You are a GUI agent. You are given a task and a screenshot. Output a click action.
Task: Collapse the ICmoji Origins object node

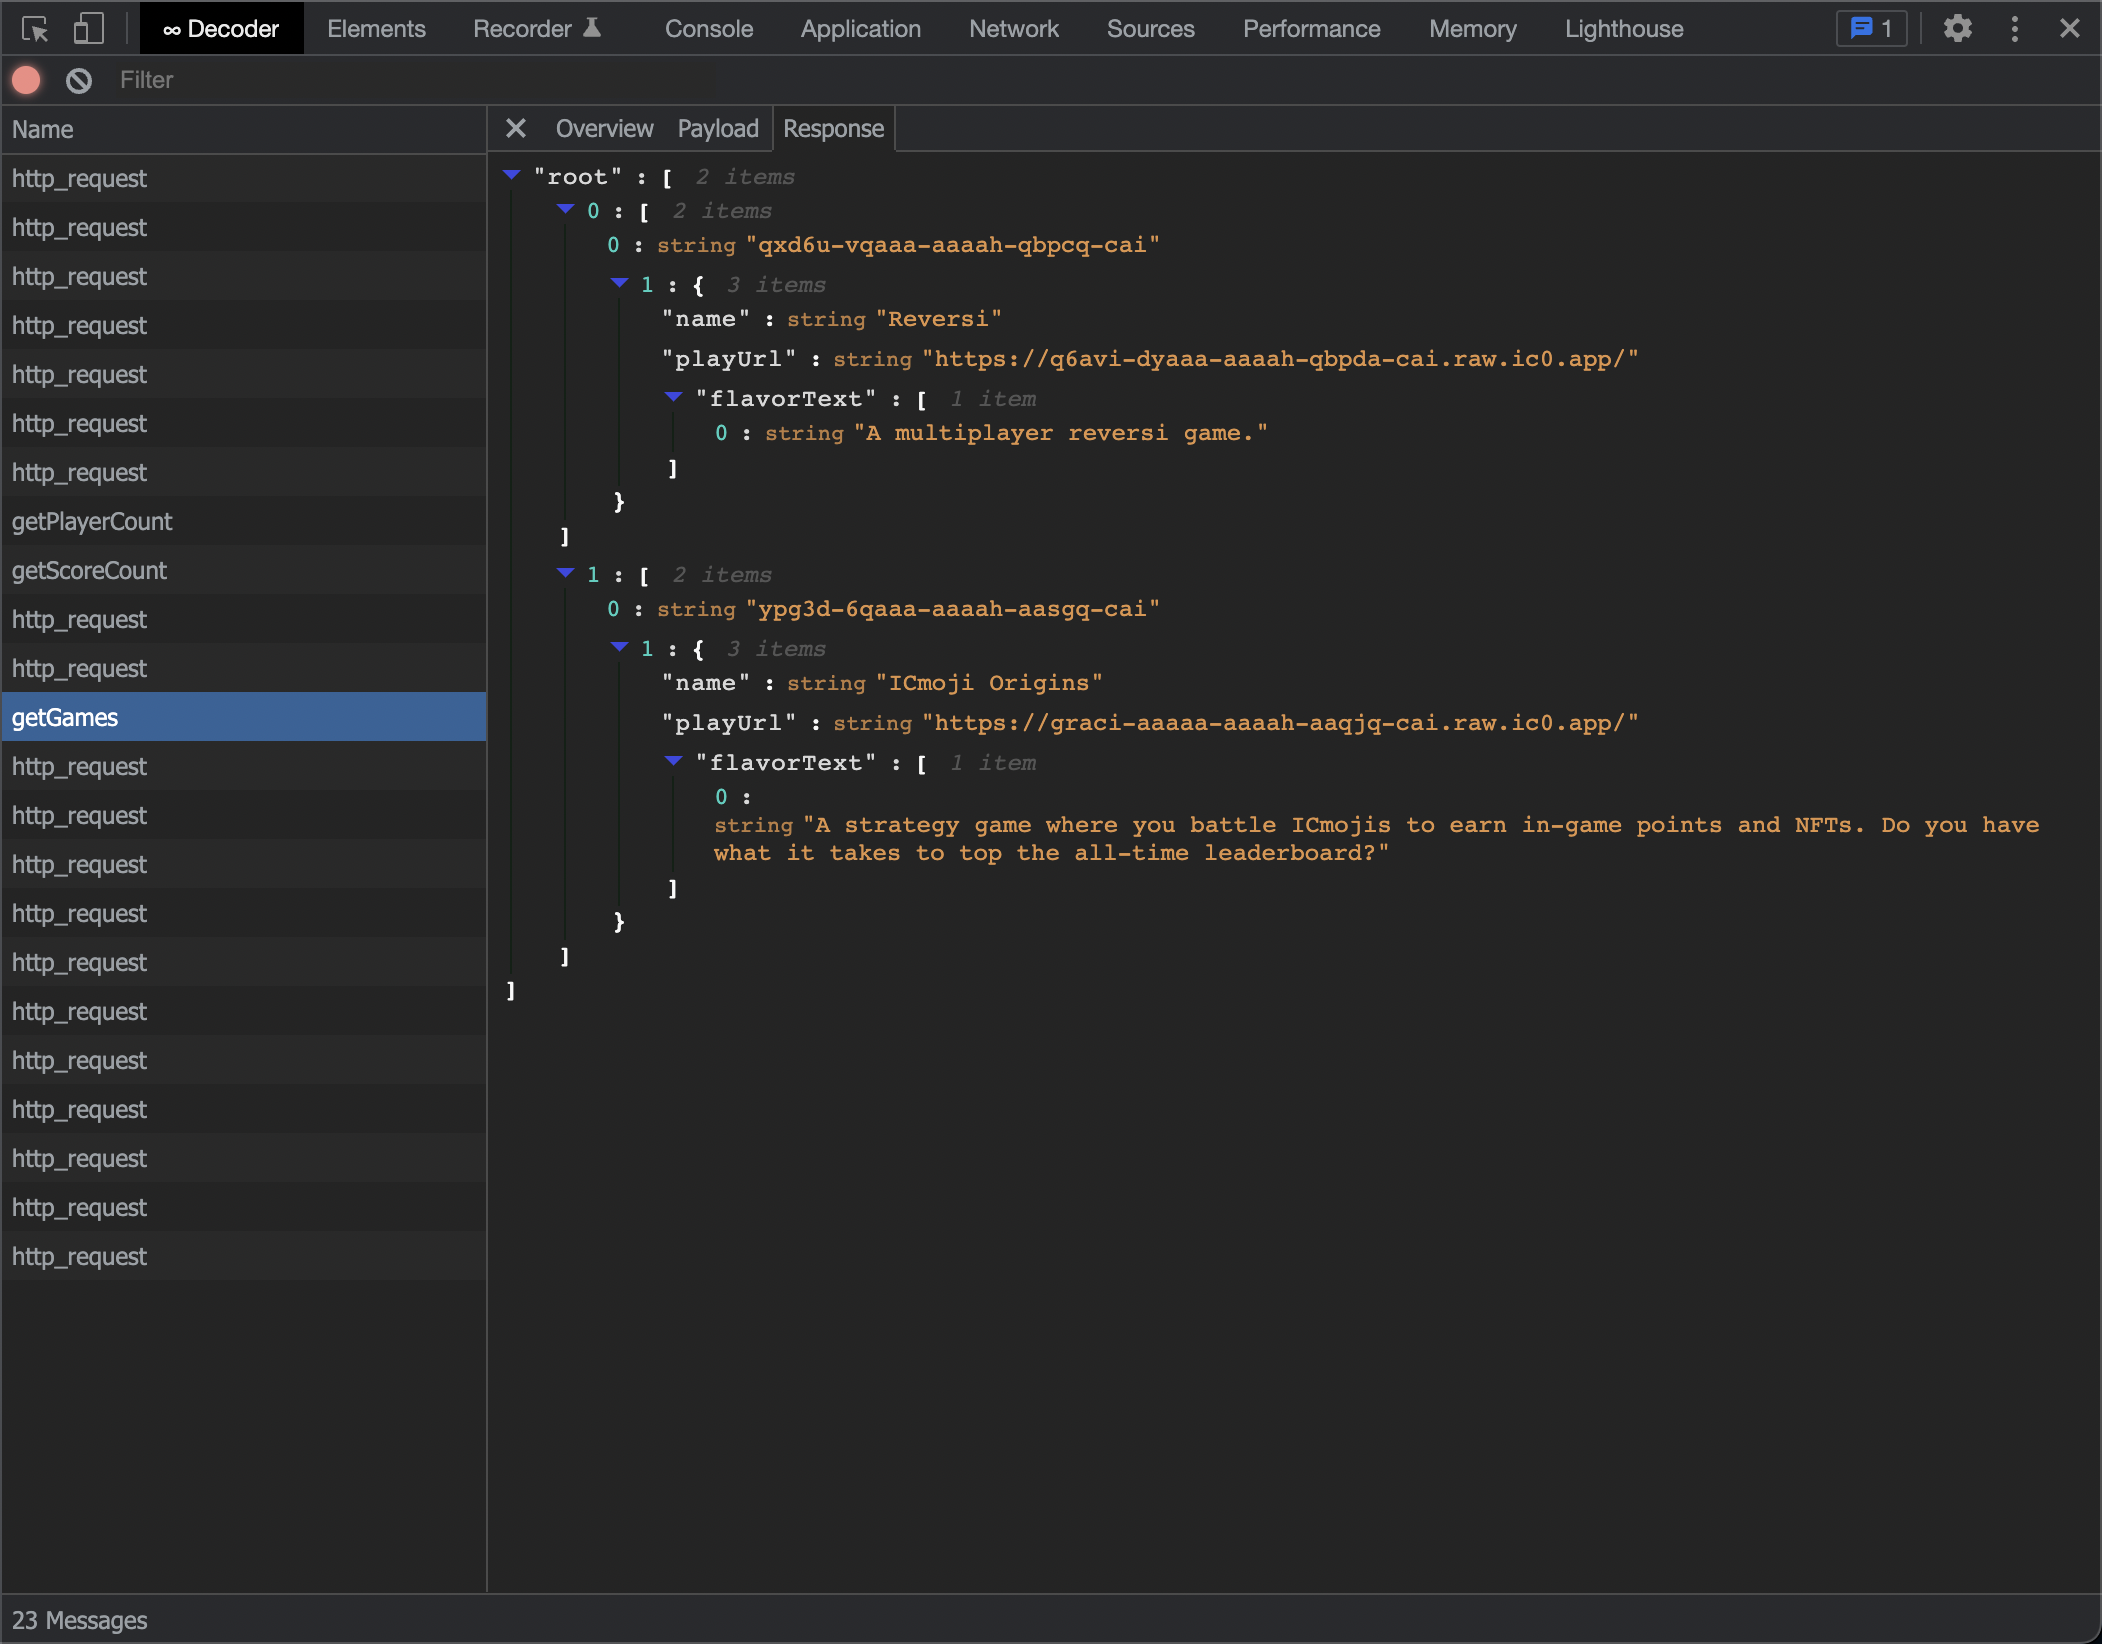(620, 648)
